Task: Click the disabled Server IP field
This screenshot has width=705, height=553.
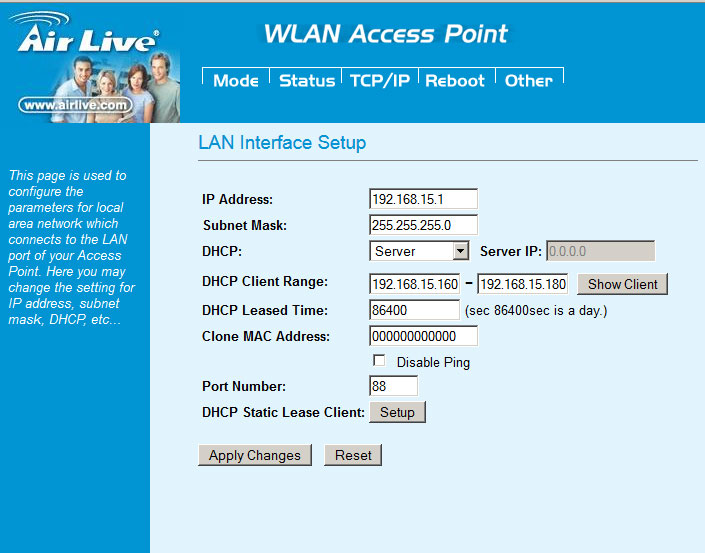Action: [600, 251]
